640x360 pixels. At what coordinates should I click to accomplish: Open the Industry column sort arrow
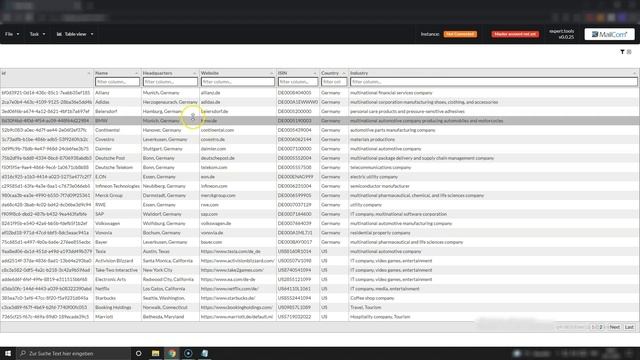click(634, 73)
